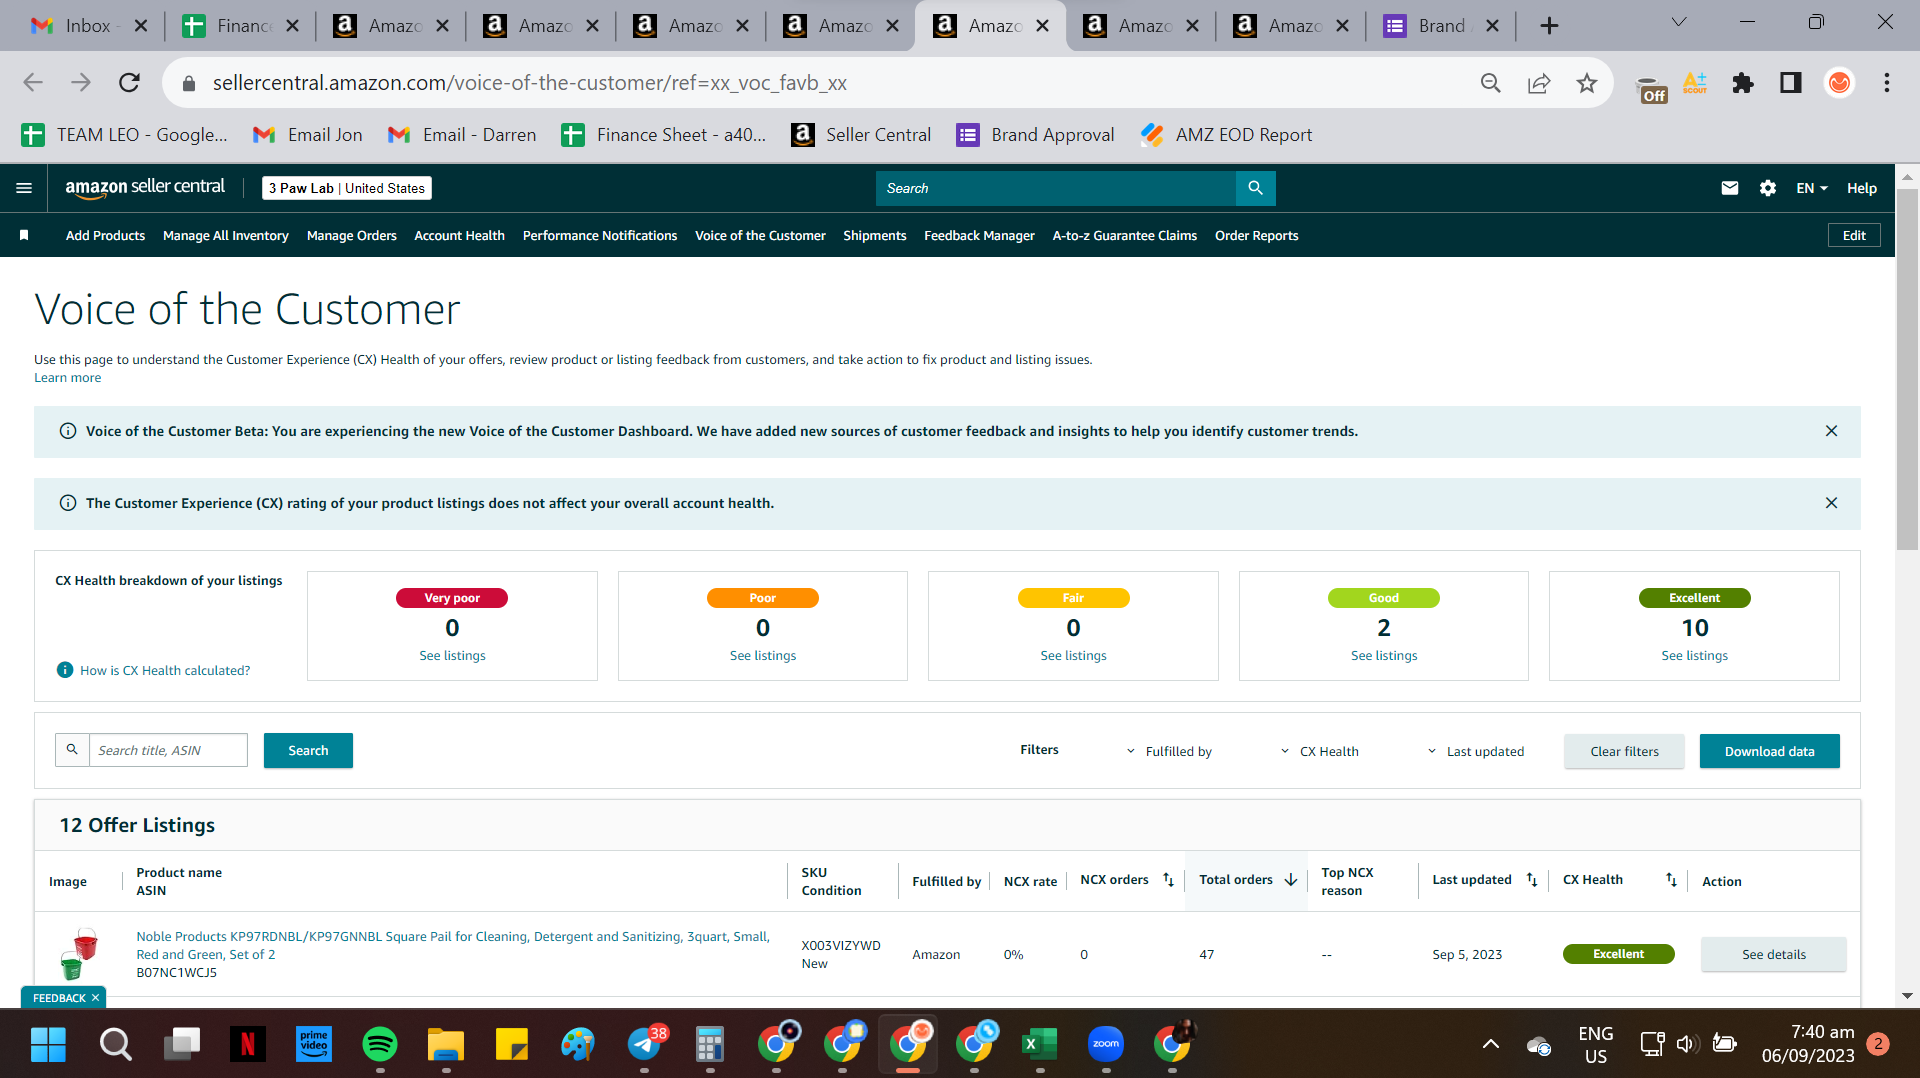Click the magnifier icon in title search box
1920x1078 pixels.
point(72,750)
